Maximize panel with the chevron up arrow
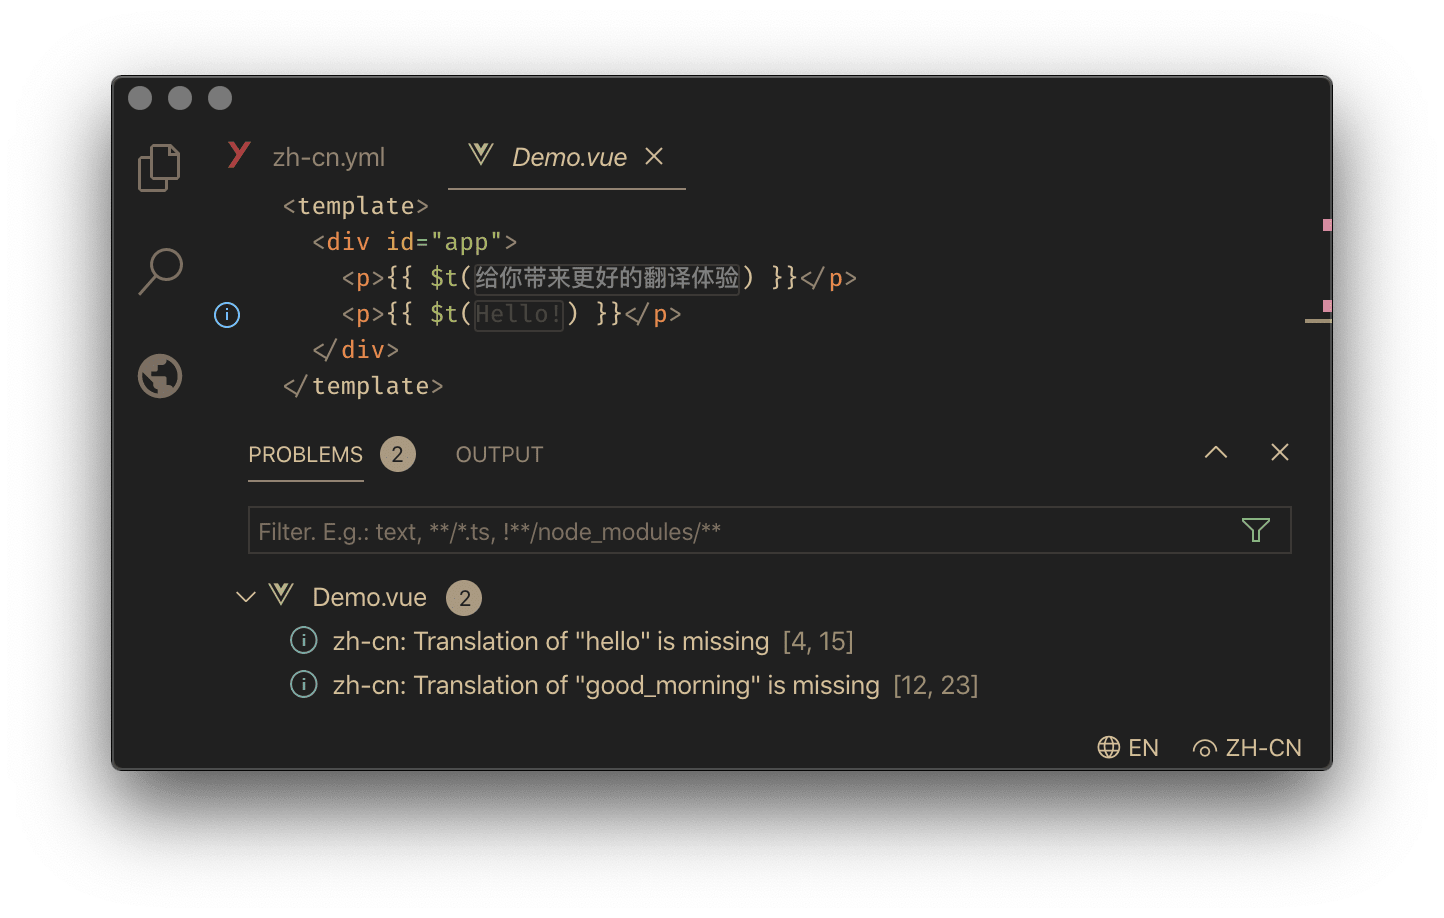The width and height of the screenshot is (1444, 918). point(1215,453)
